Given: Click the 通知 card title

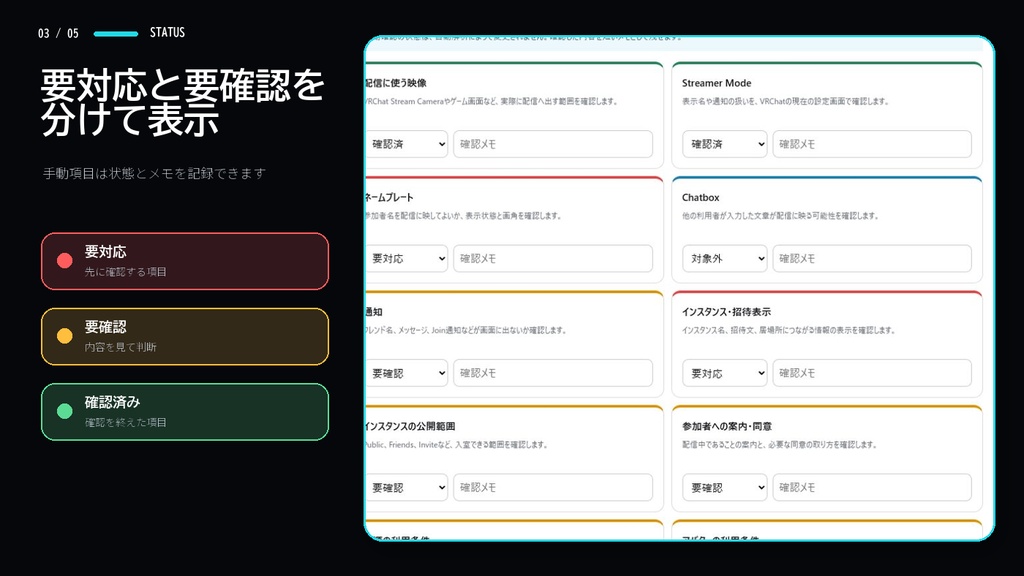Looking at the screenshot, I should tap(374, 312).
